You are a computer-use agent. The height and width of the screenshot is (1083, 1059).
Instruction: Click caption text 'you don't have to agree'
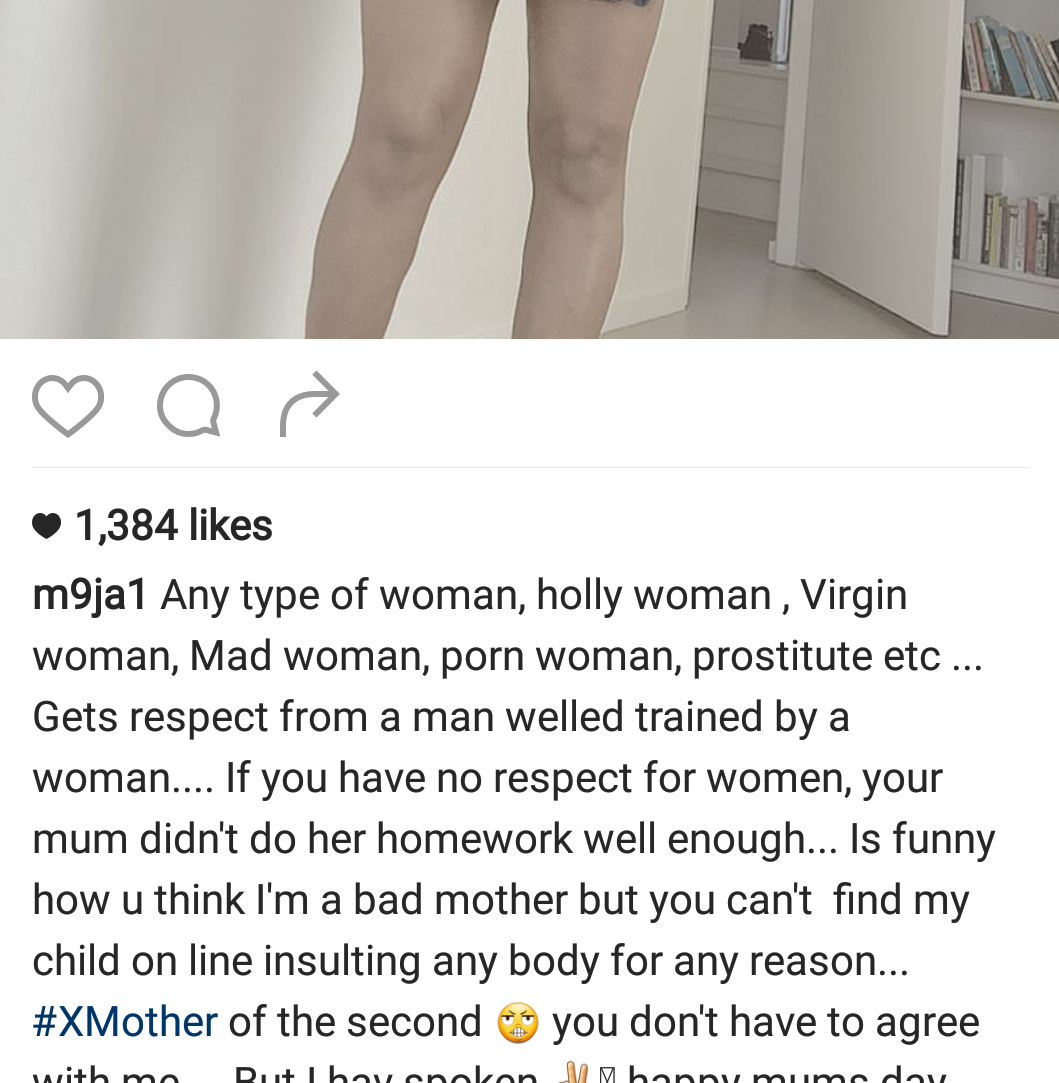(x=765, y=1022)
